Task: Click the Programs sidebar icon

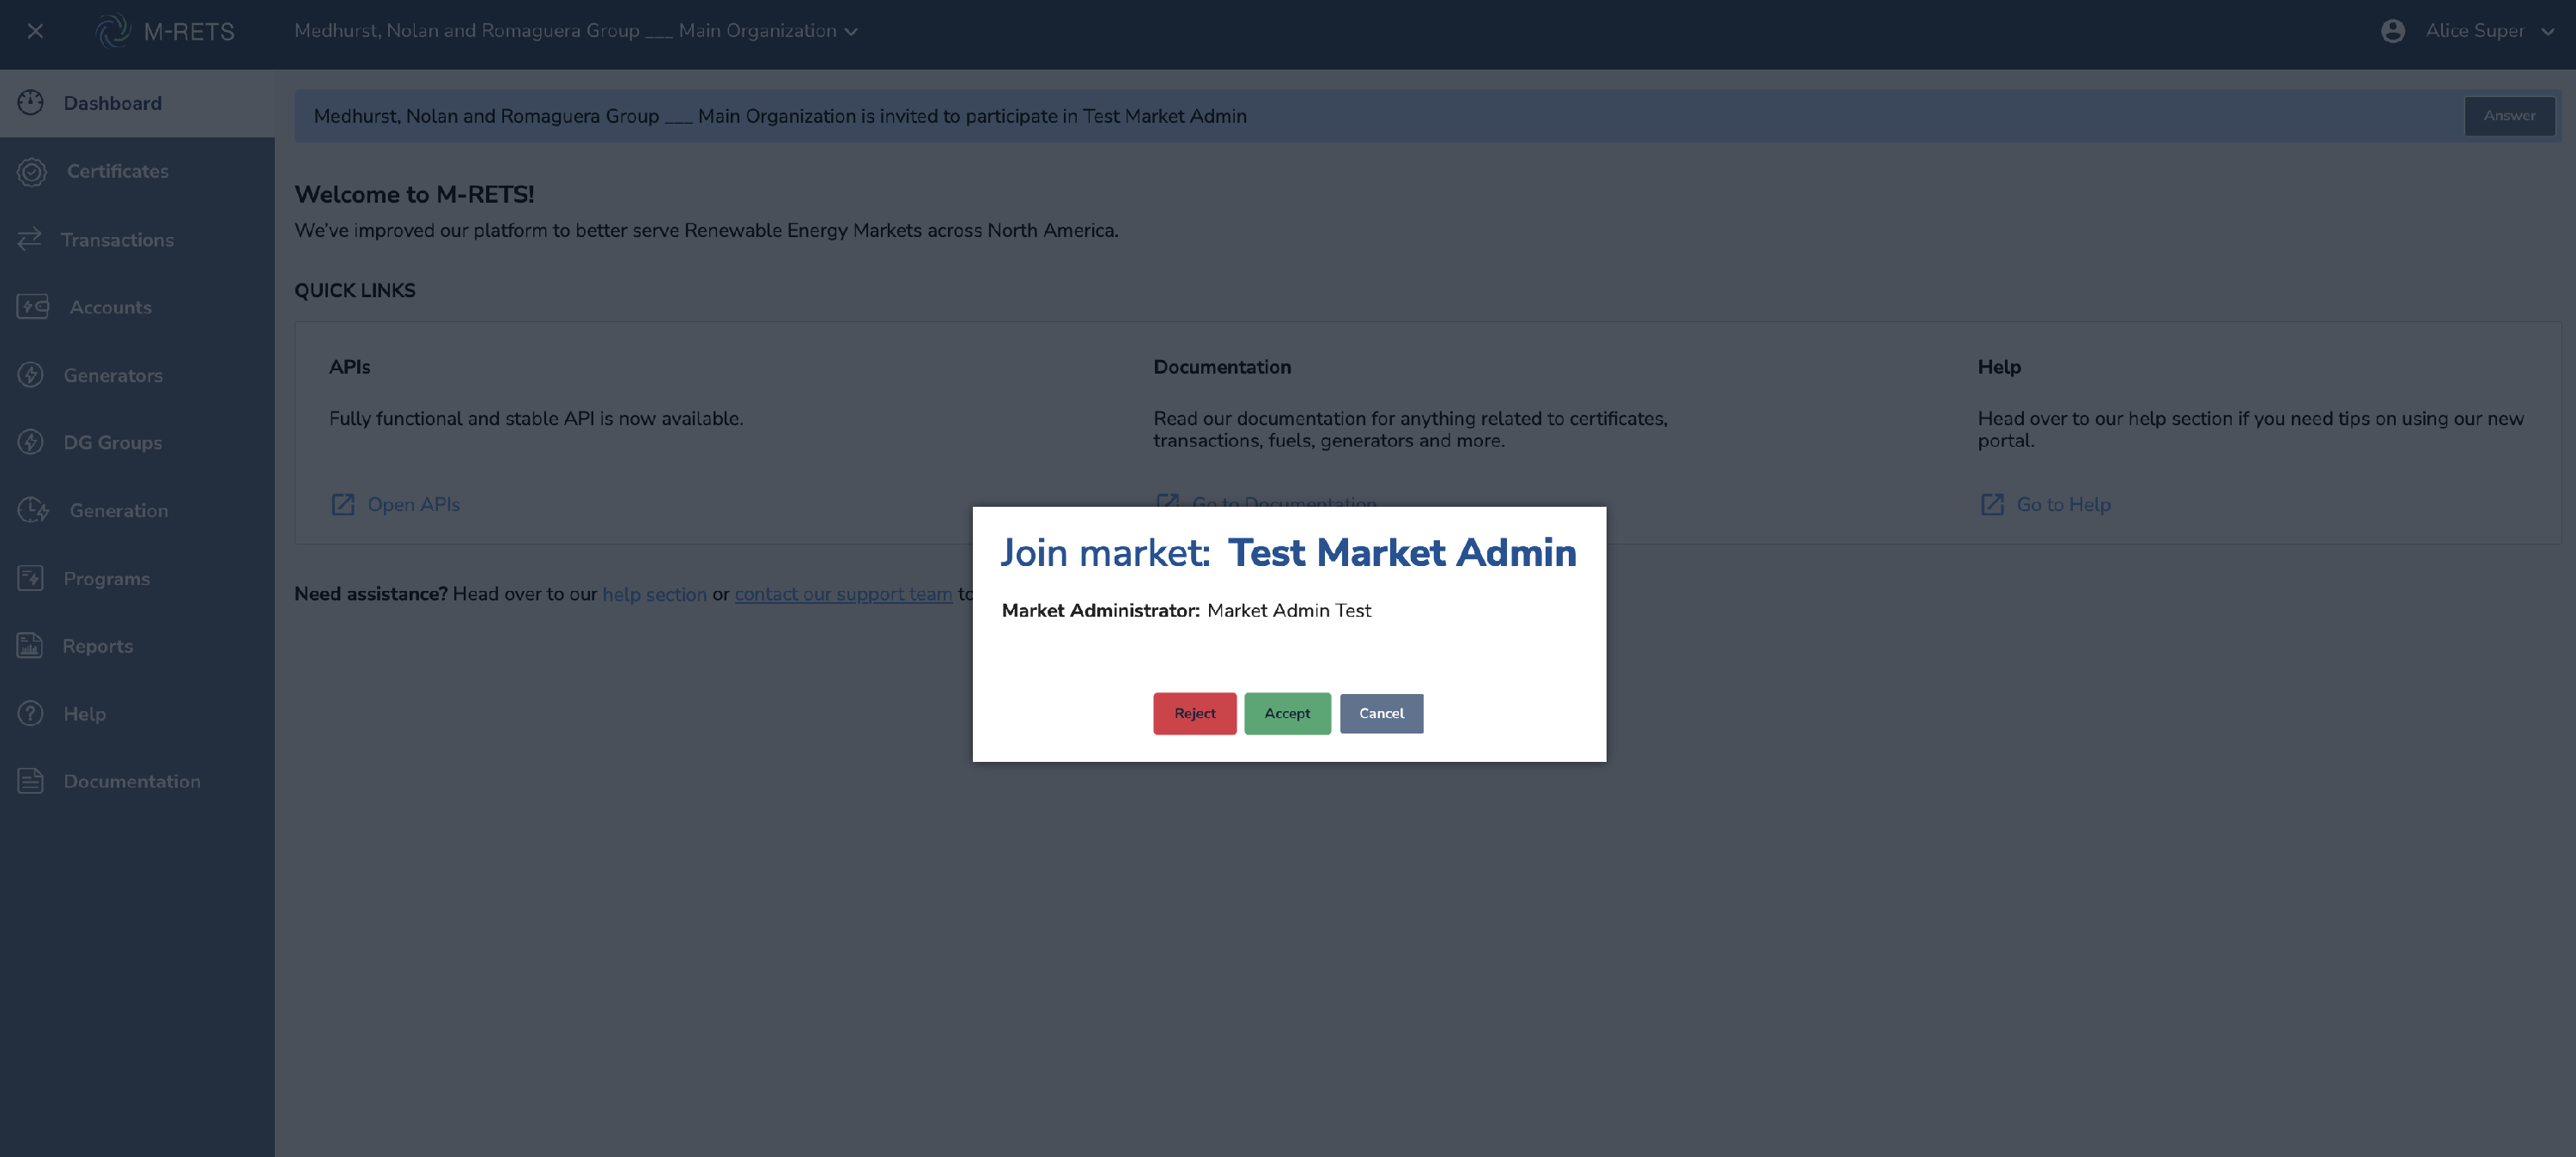Action: pos(30,578)
